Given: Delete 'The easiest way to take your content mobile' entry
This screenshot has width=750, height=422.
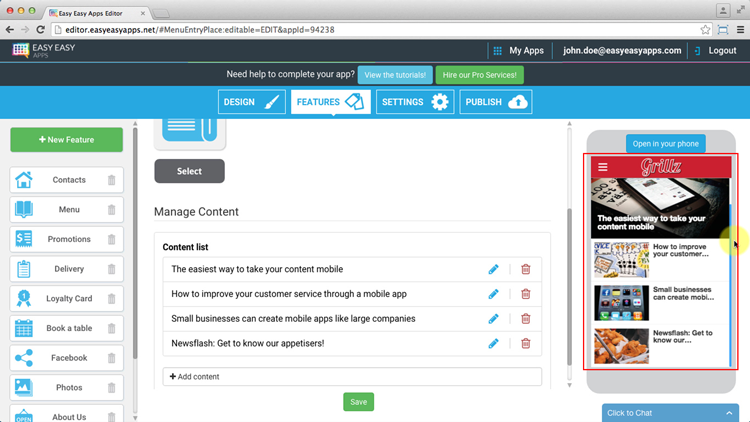Looking at the screenshot, I should [x=526, y=269].
